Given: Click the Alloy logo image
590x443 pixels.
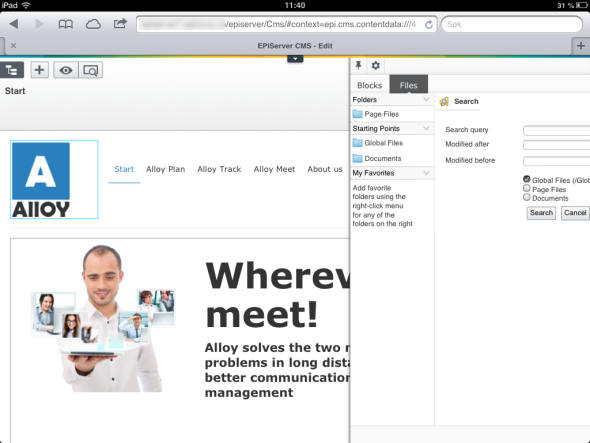Looking at the screenshot, I should (54, 180).
